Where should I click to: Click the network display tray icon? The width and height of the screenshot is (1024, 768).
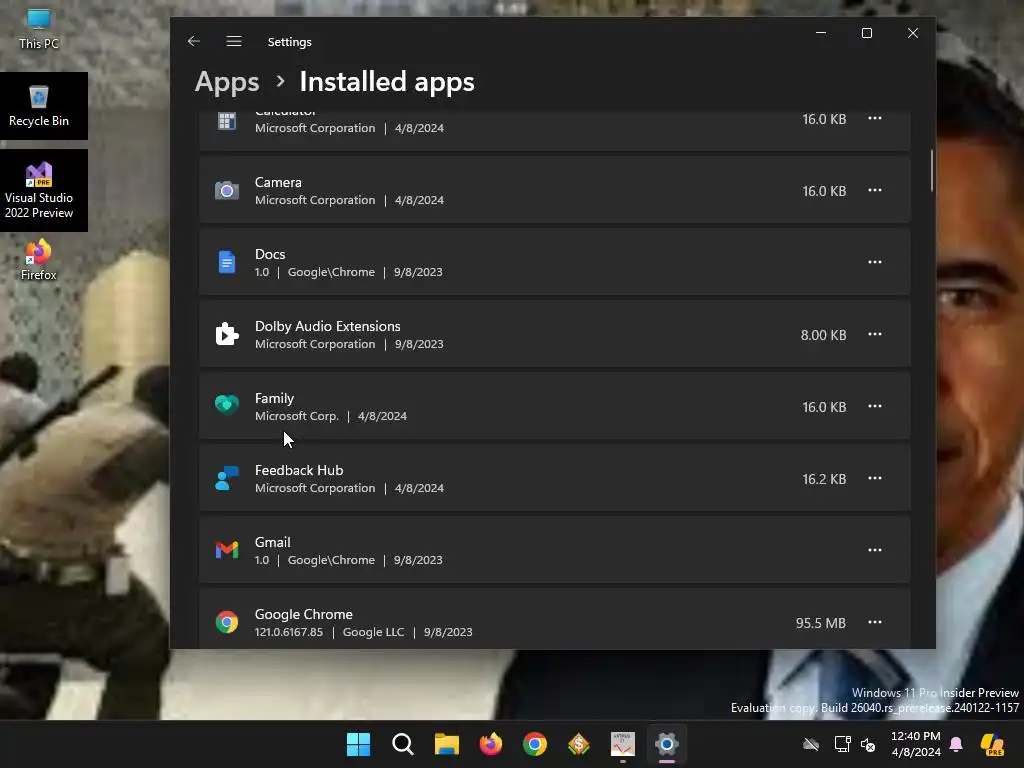pos(842,744)
